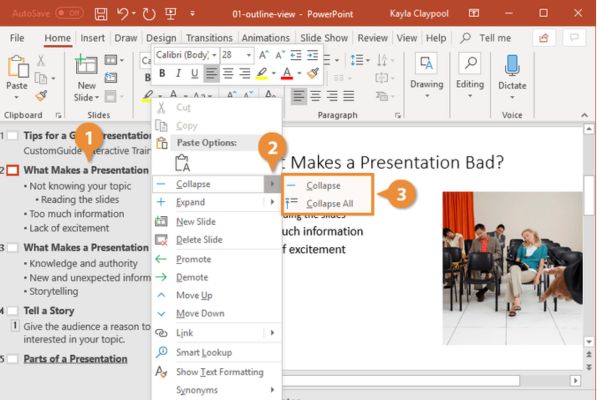Switch to the Insert tab
Image resolution: width=600 pixels, height=400 pixels.
coord(92,38)
